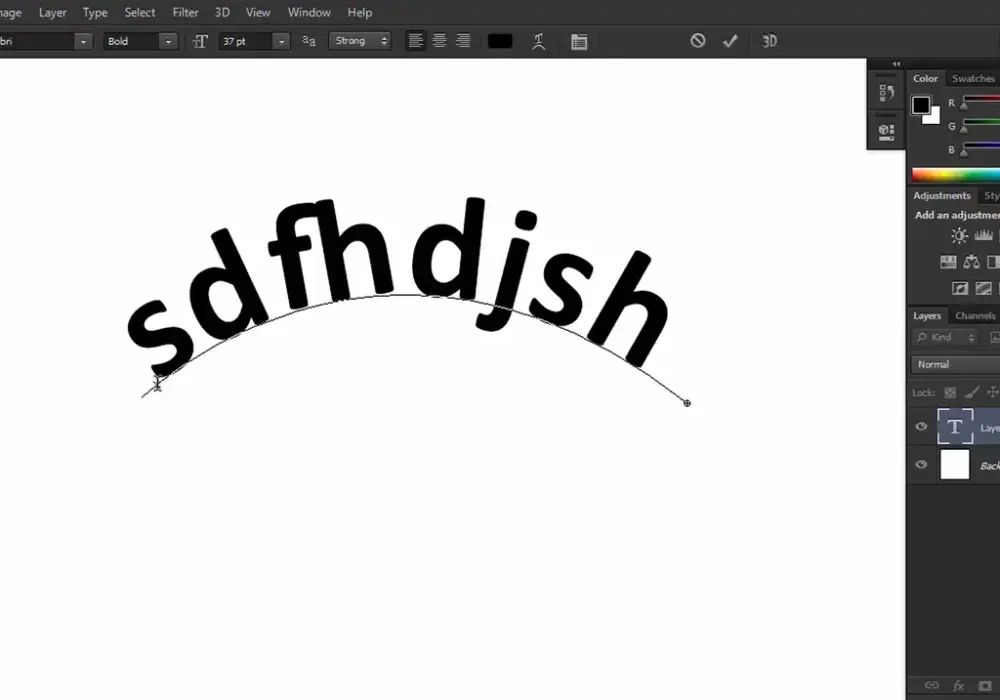
Task: Expand the collapsed panel dock arrows
Action: pyautogui.click(x=896, y=64)
